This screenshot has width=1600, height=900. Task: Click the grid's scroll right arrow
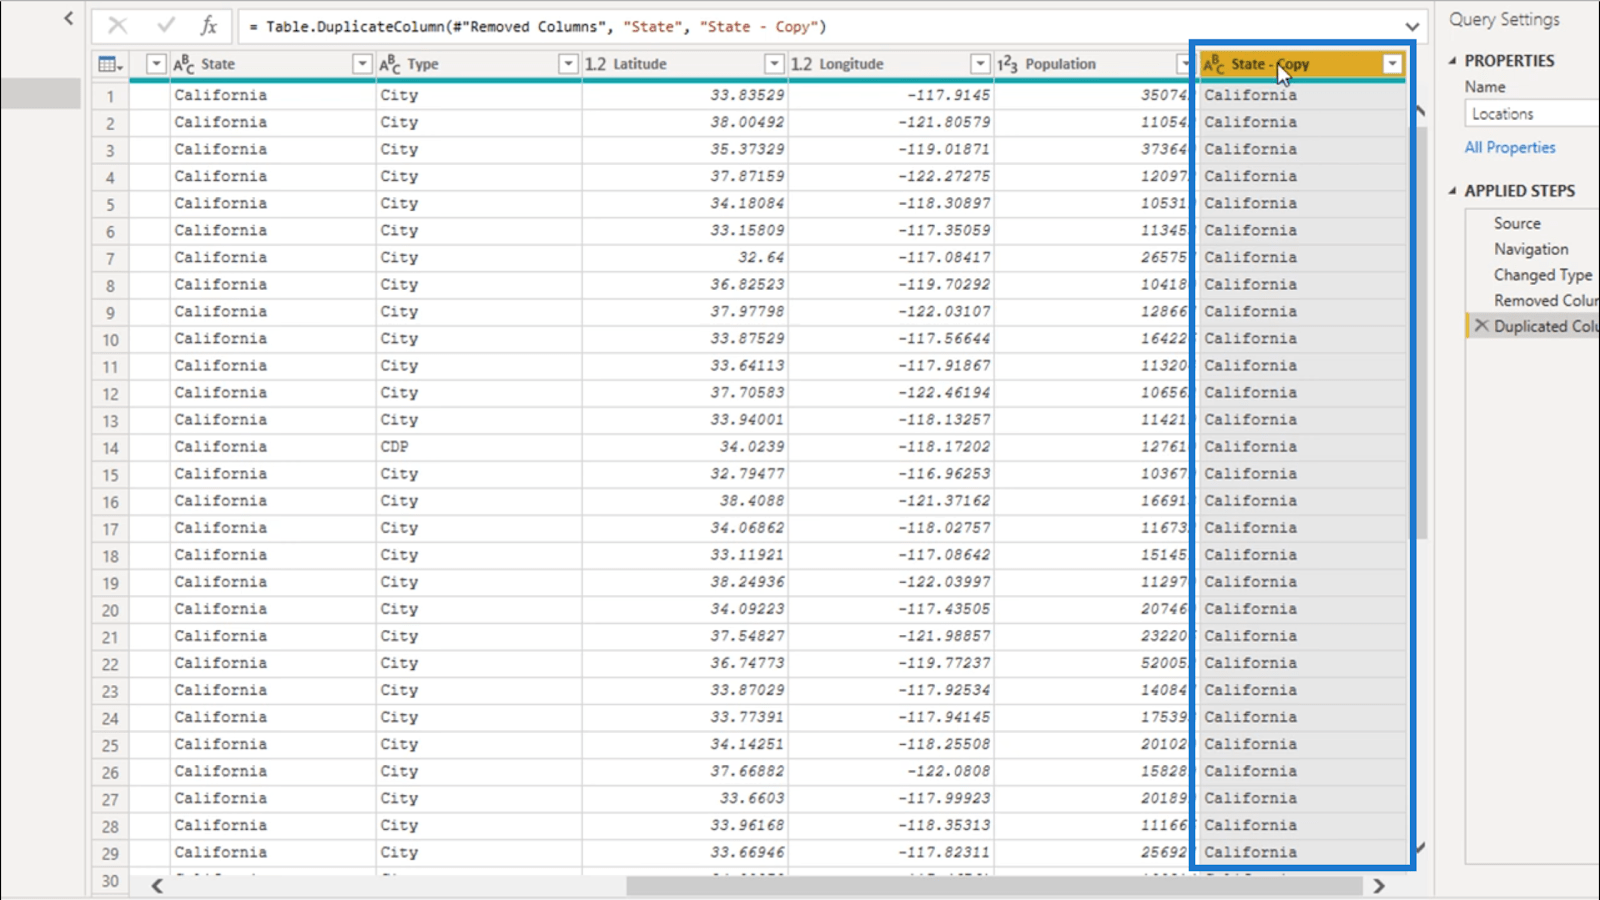(x=1379, y=886)
